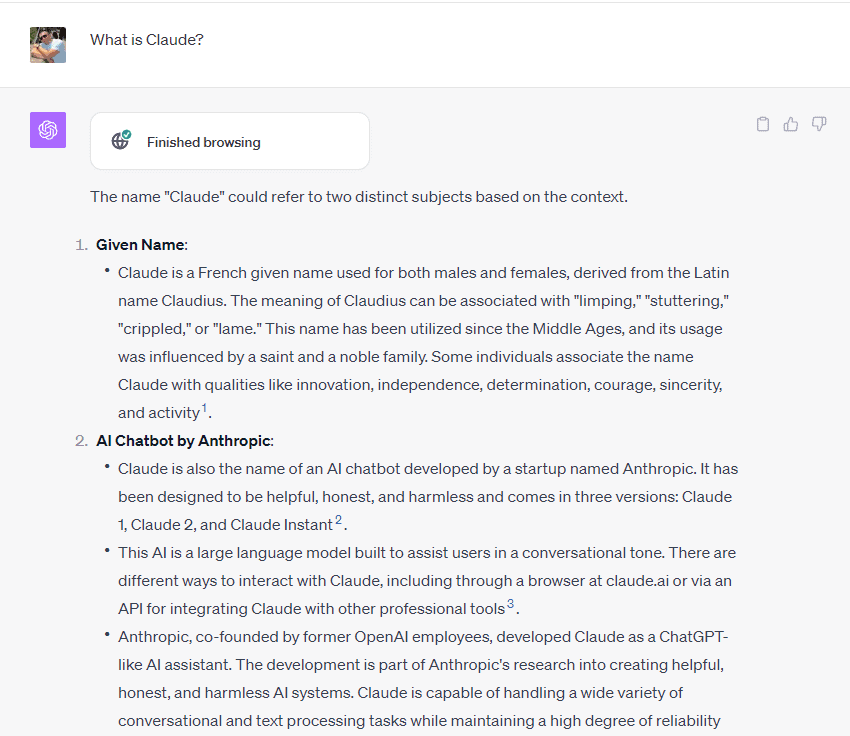Give the response a thumbs up
The width and height of the screenshot is (850, 736).
(791, 124)
